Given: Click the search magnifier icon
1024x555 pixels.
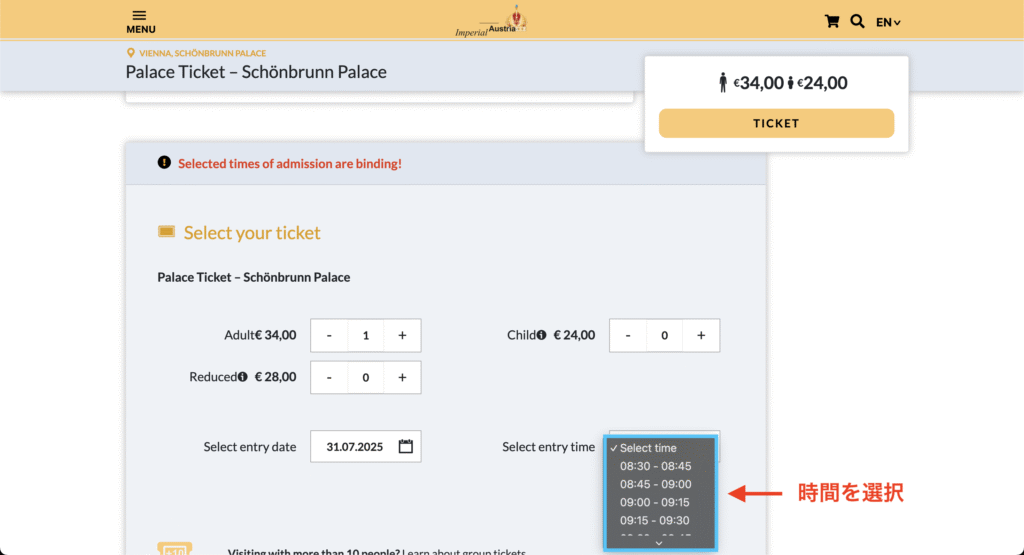Looking at the screenshot, I should coord(857,22).
